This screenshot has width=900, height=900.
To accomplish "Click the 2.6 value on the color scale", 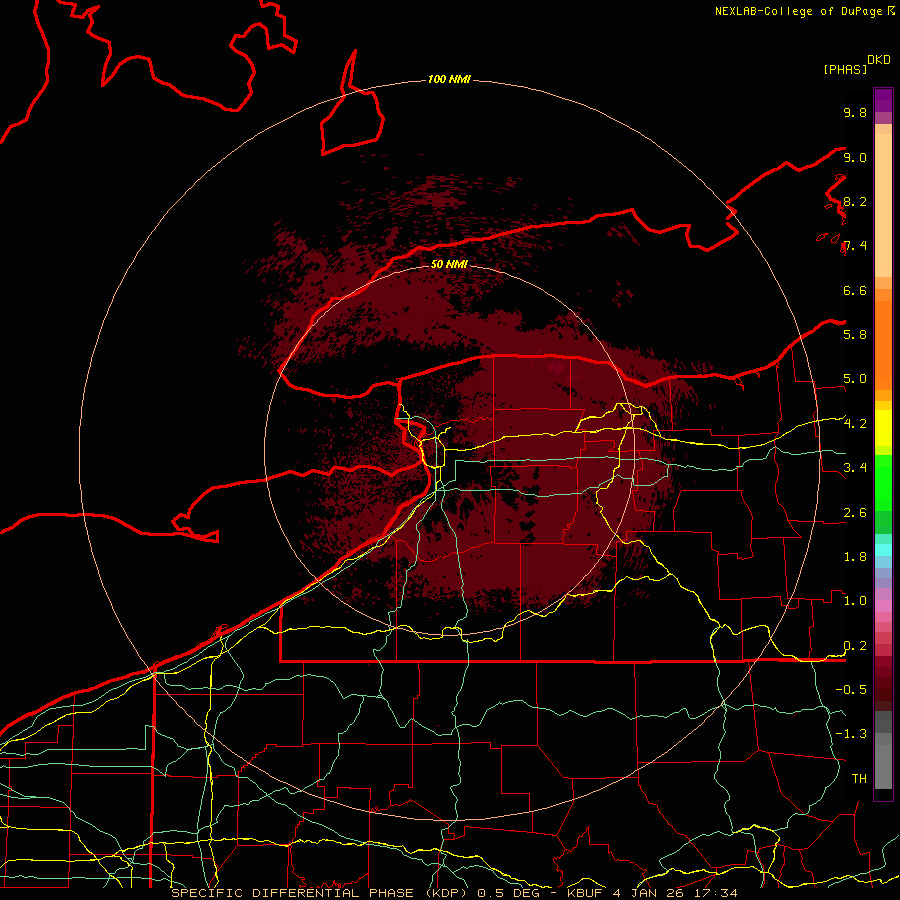I will (x=855, y=513).
